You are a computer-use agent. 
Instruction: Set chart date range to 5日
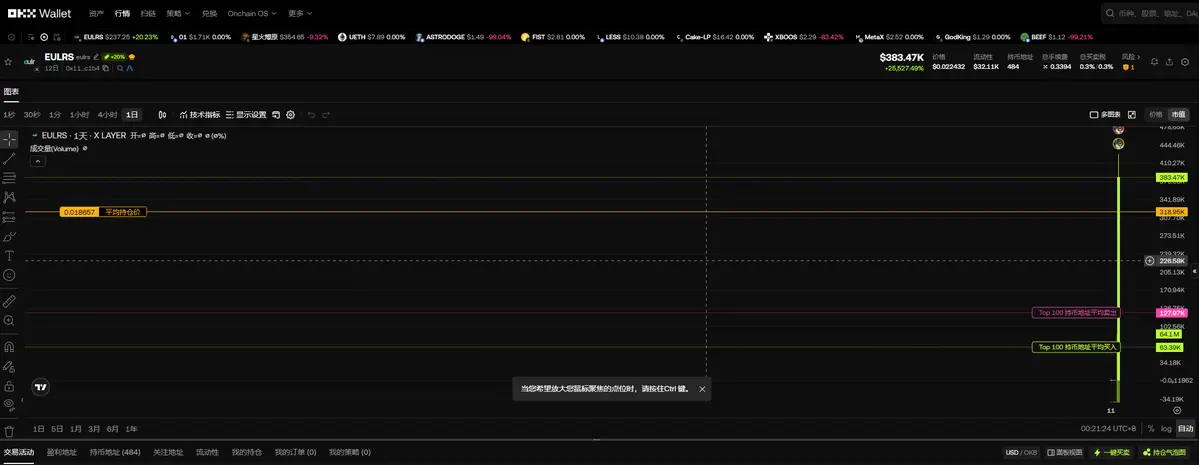click(x=57, y=429)
